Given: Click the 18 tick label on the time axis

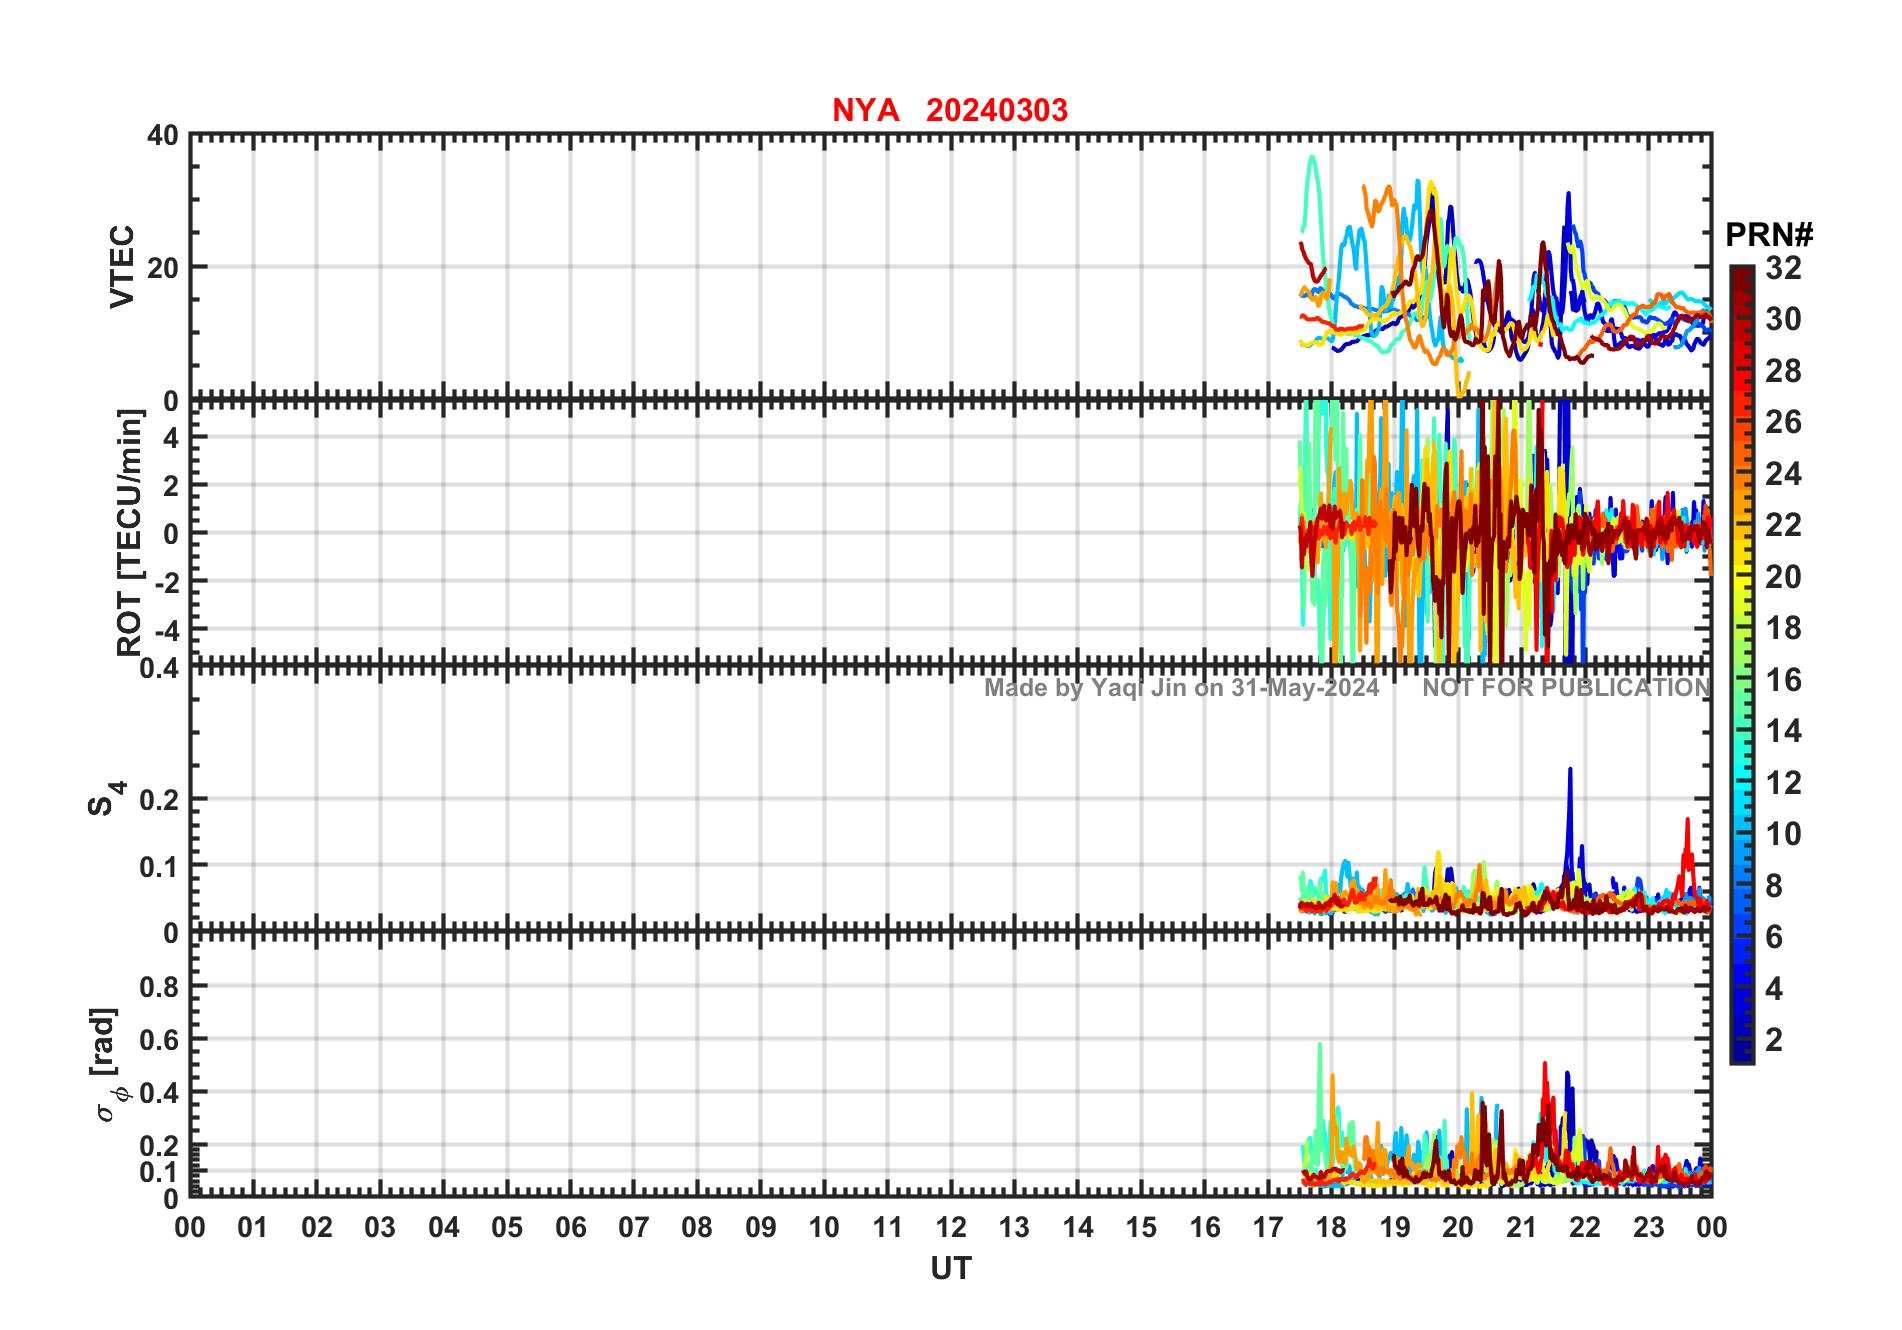Looking at the screenshot, I should coord(1331,1227).
